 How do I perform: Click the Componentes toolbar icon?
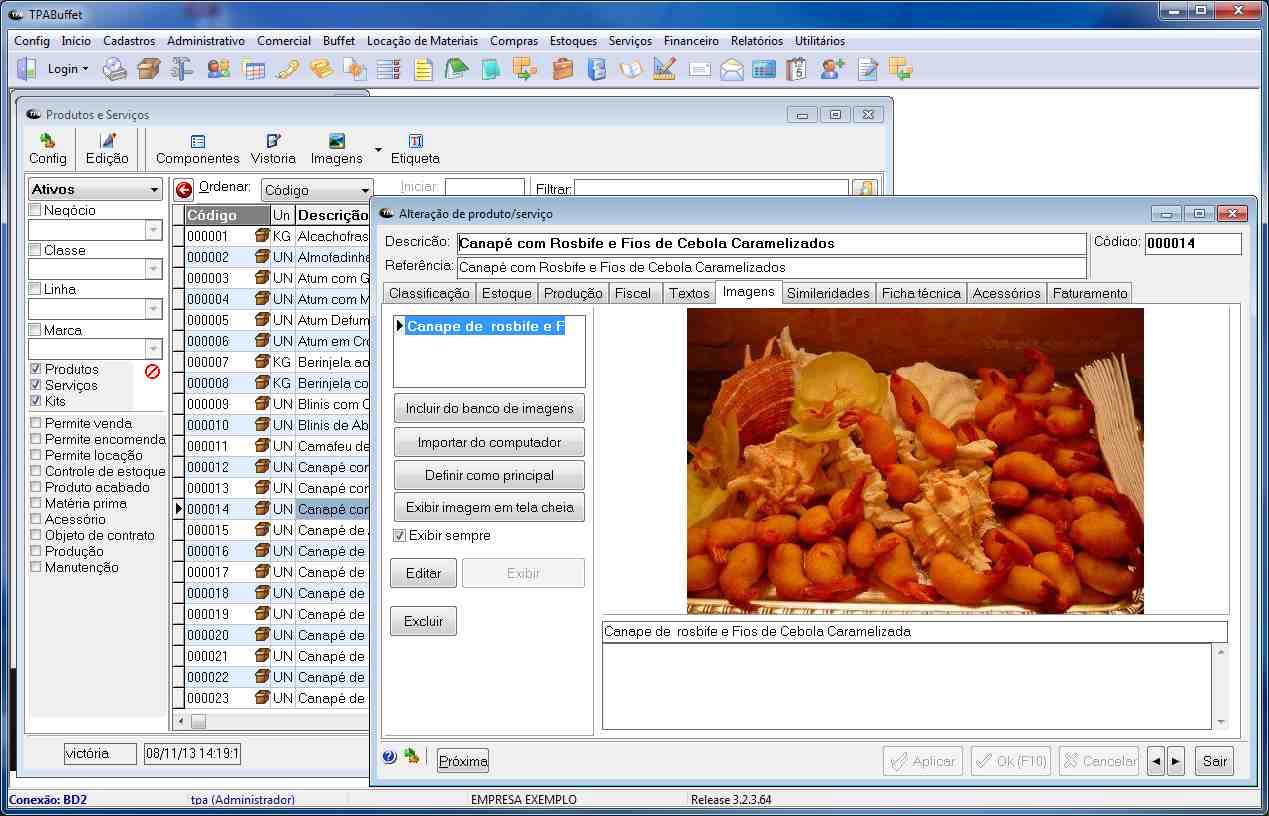[198, 149]
